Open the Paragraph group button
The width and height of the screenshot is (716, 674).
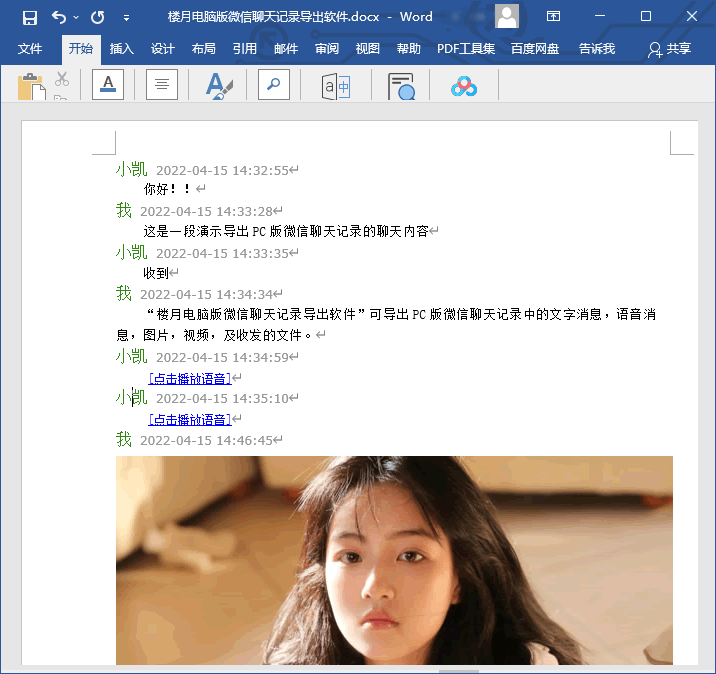coord(162,84)
